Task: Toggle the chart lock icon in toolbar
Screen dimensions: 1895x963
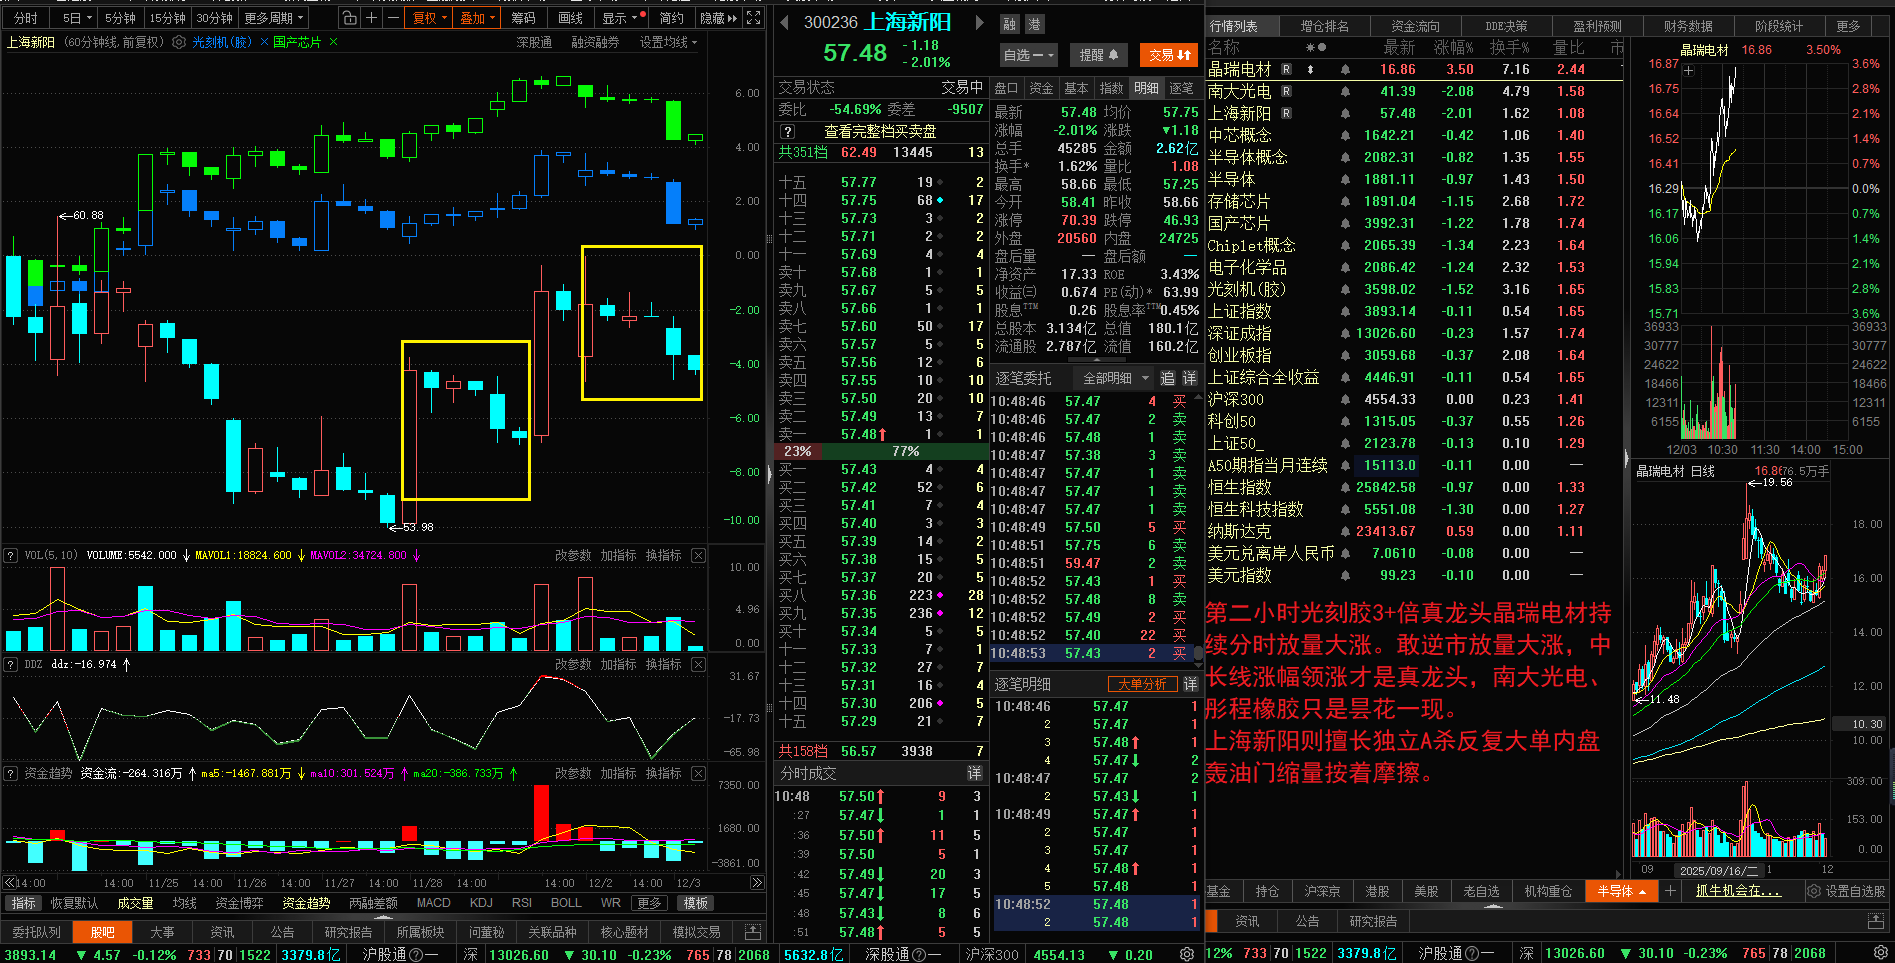Action: tap(349, 18)
